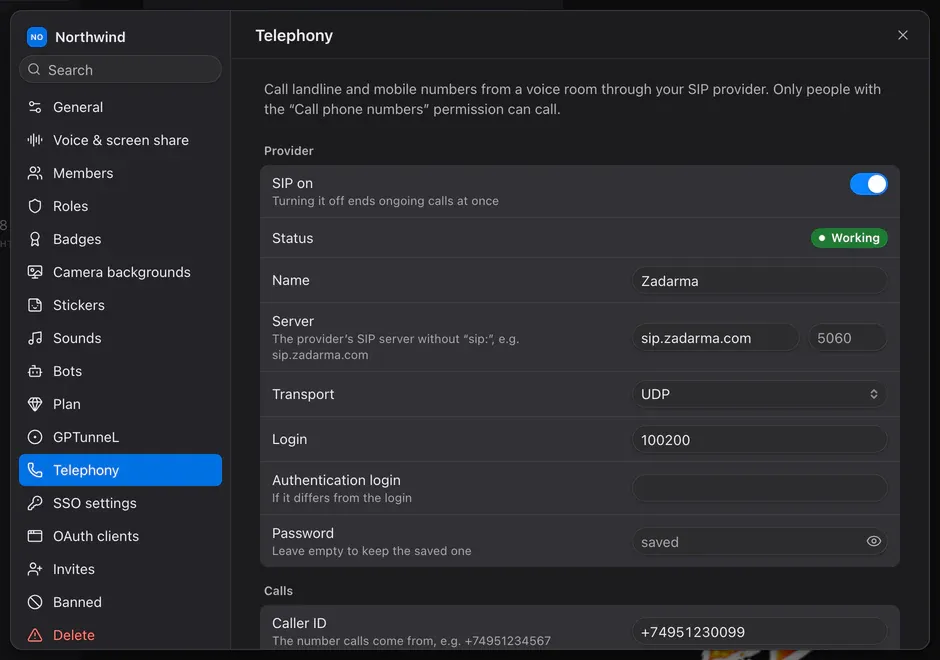Click the Telephony phone handset icon
940x660 pixels.
pyautogui.click(x=35, y=470)
